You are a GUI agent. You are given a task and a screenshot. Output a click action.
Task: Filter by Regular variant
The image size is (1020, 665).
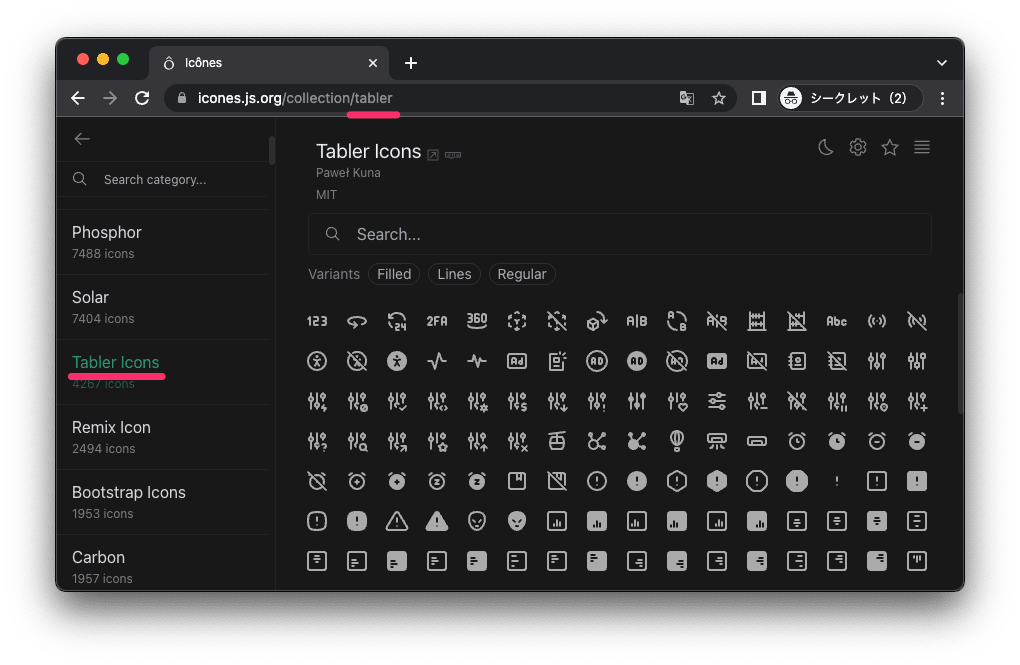(x=522, y=274)
